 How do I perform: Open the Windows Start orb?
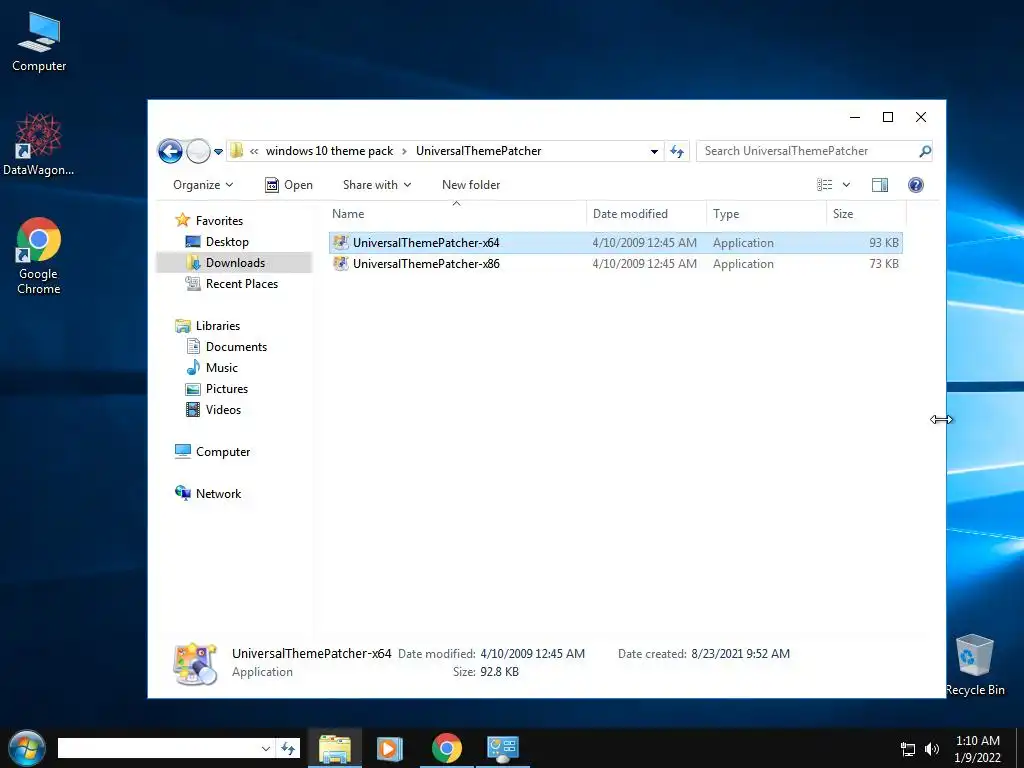tap(27, 748)
